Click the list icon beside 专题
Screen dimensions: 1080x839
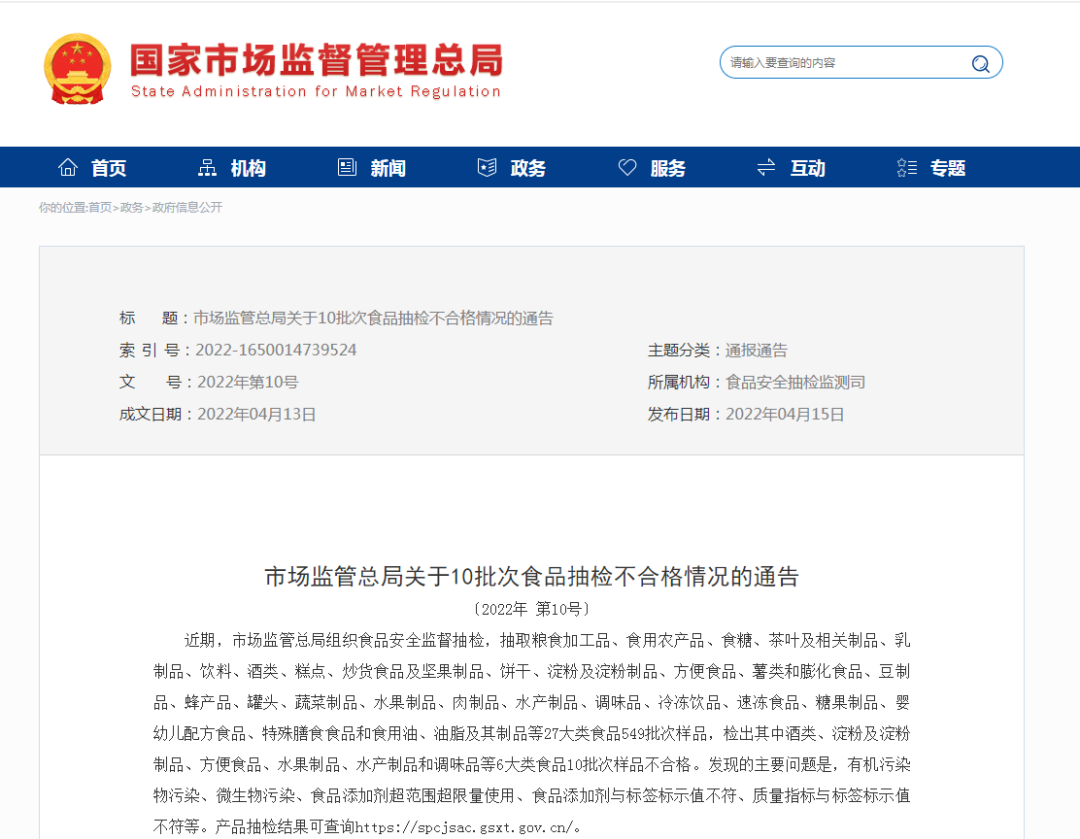[906, 167]
